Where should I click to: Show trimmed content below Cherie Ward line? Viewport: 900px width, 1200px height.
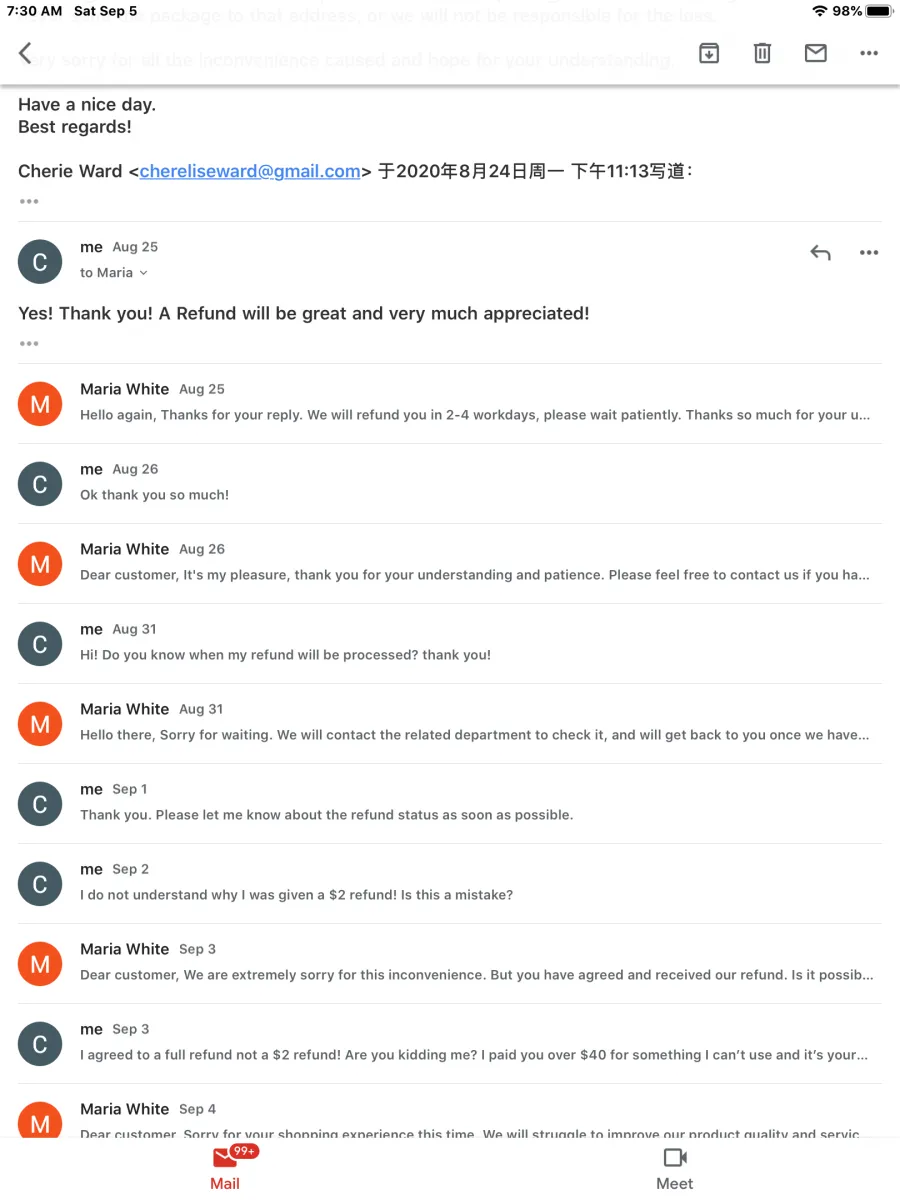29,201
